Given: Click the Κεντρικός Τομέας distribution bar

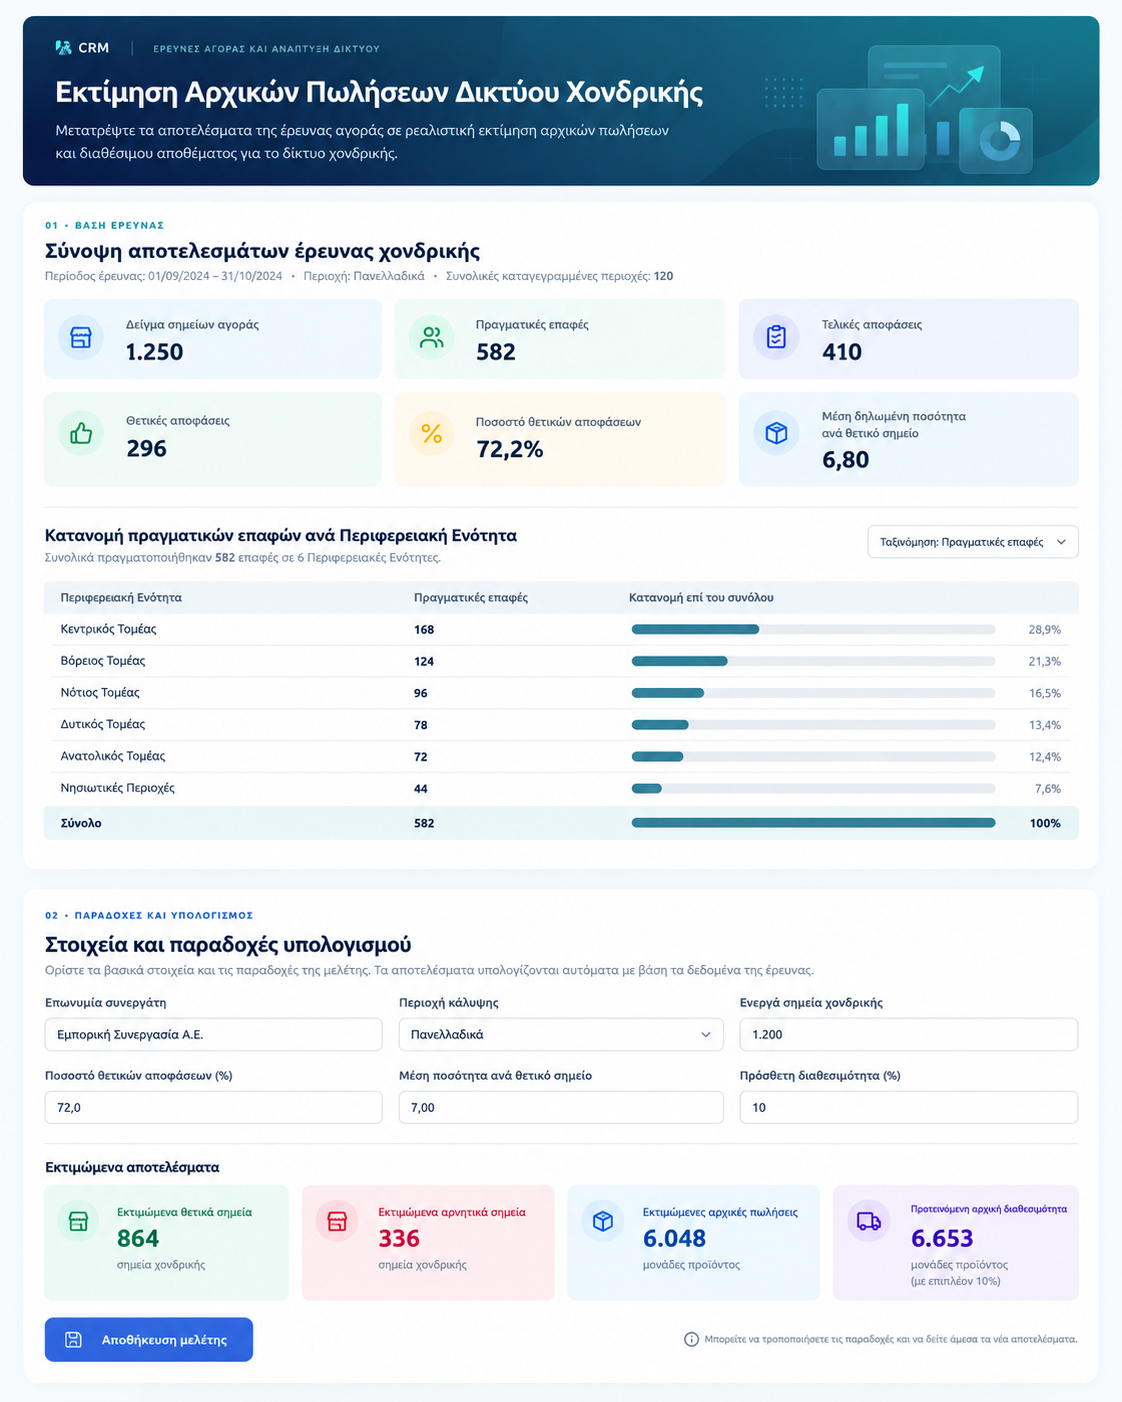Looking at the screenshot, I should pos(813,629).
